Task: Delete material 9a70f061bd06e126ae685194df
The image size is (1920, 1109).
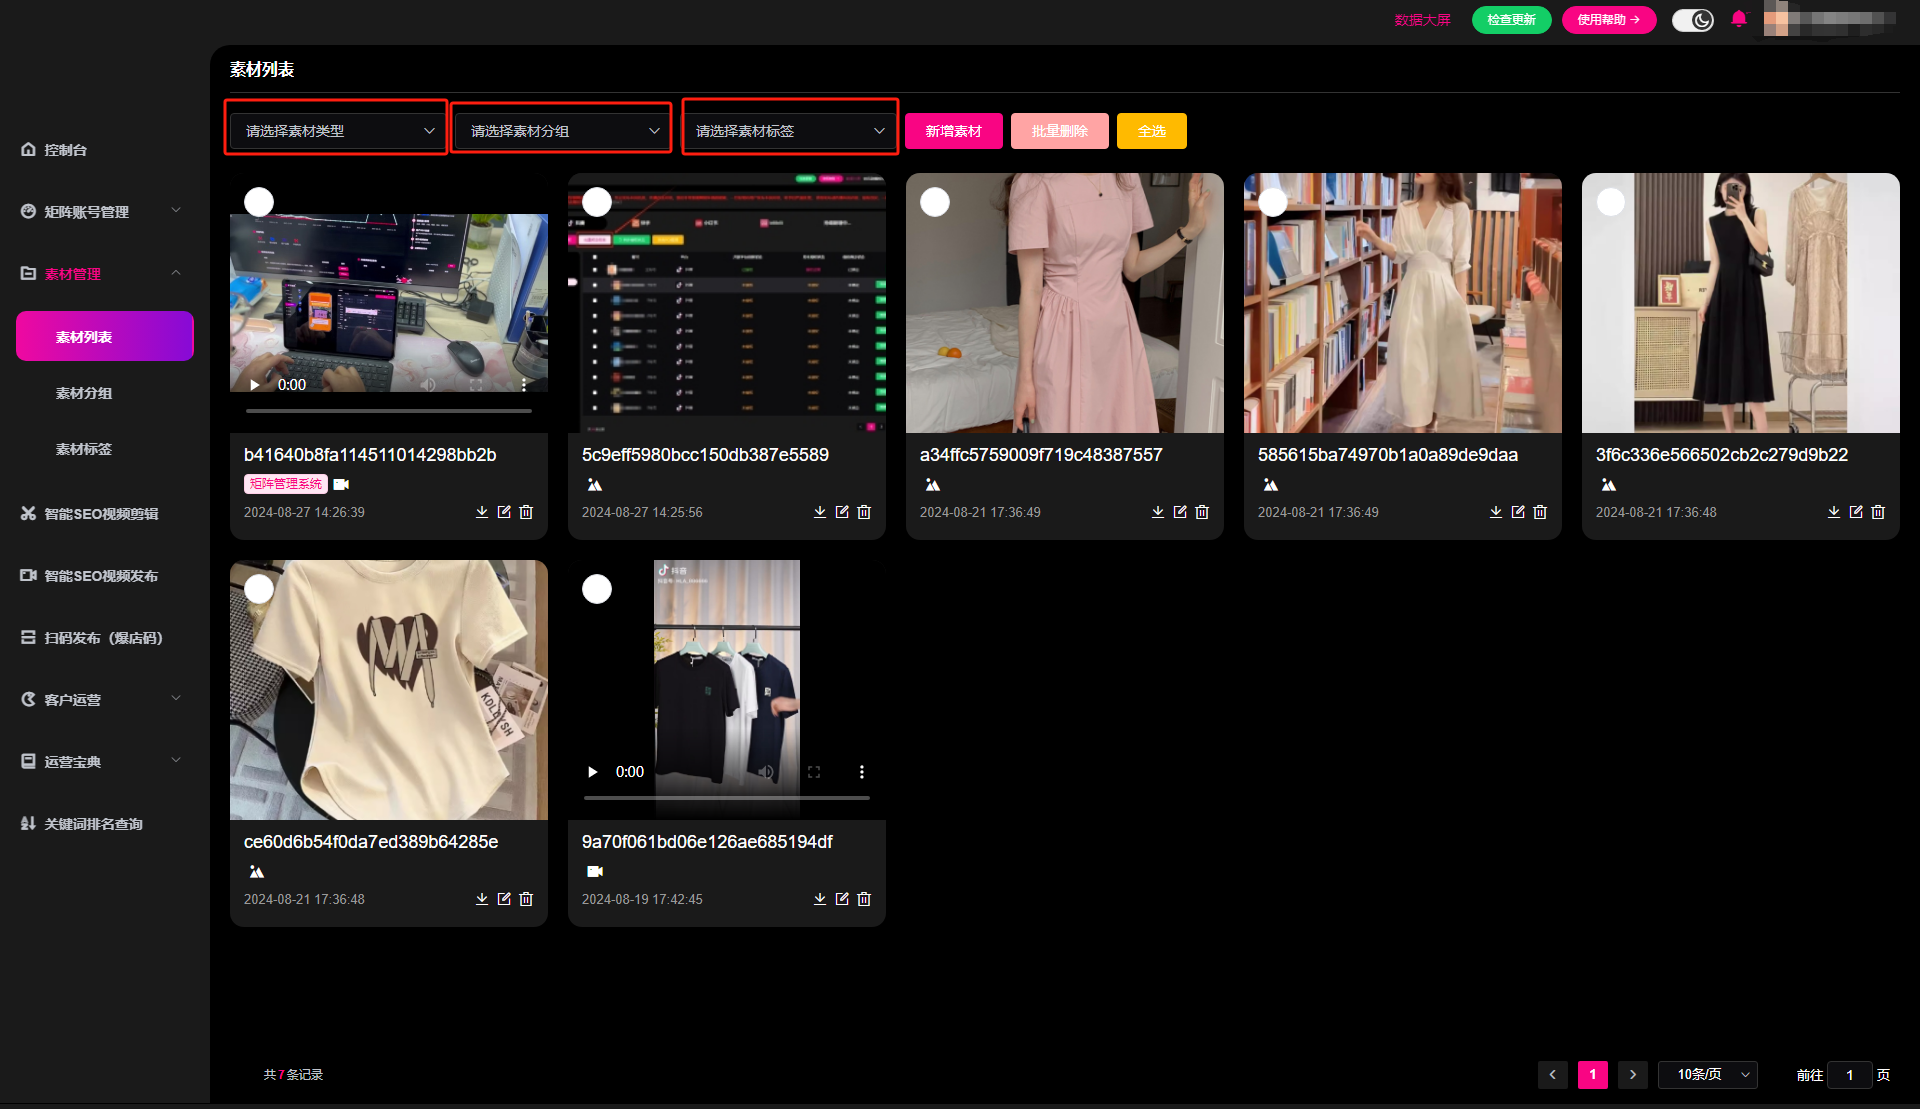Action: pos(864,899)
